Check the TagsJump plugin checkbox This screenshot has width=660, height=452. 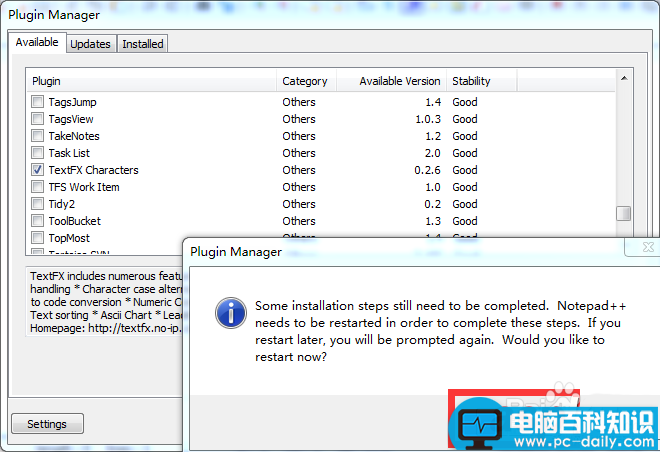click(x=38, y=102)
